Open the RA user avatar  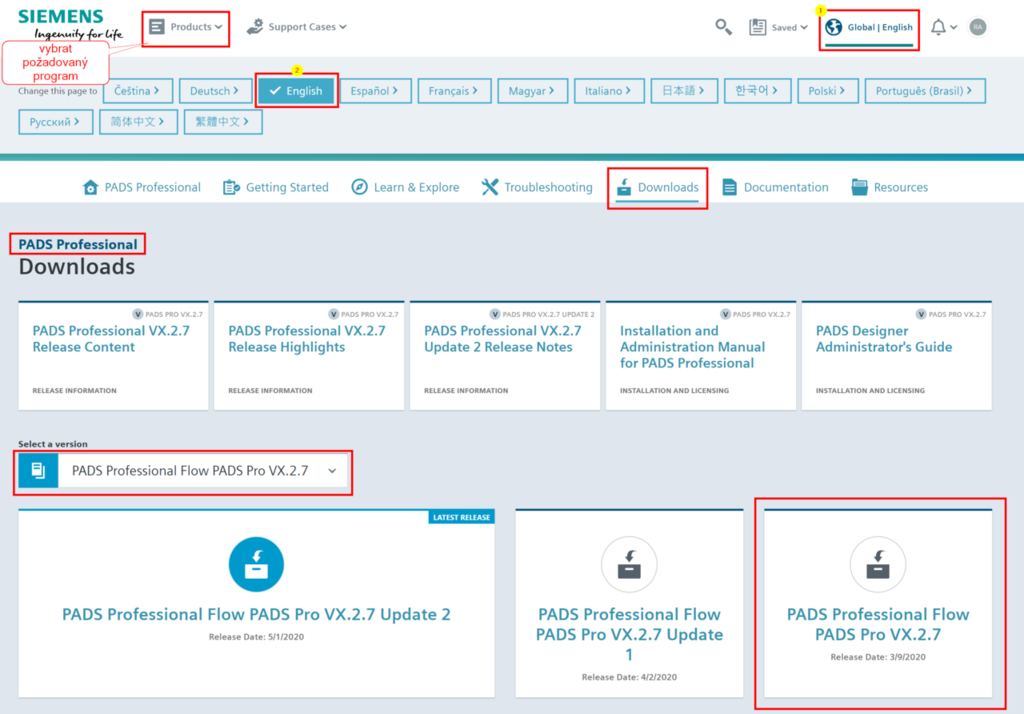pos(978,27)
